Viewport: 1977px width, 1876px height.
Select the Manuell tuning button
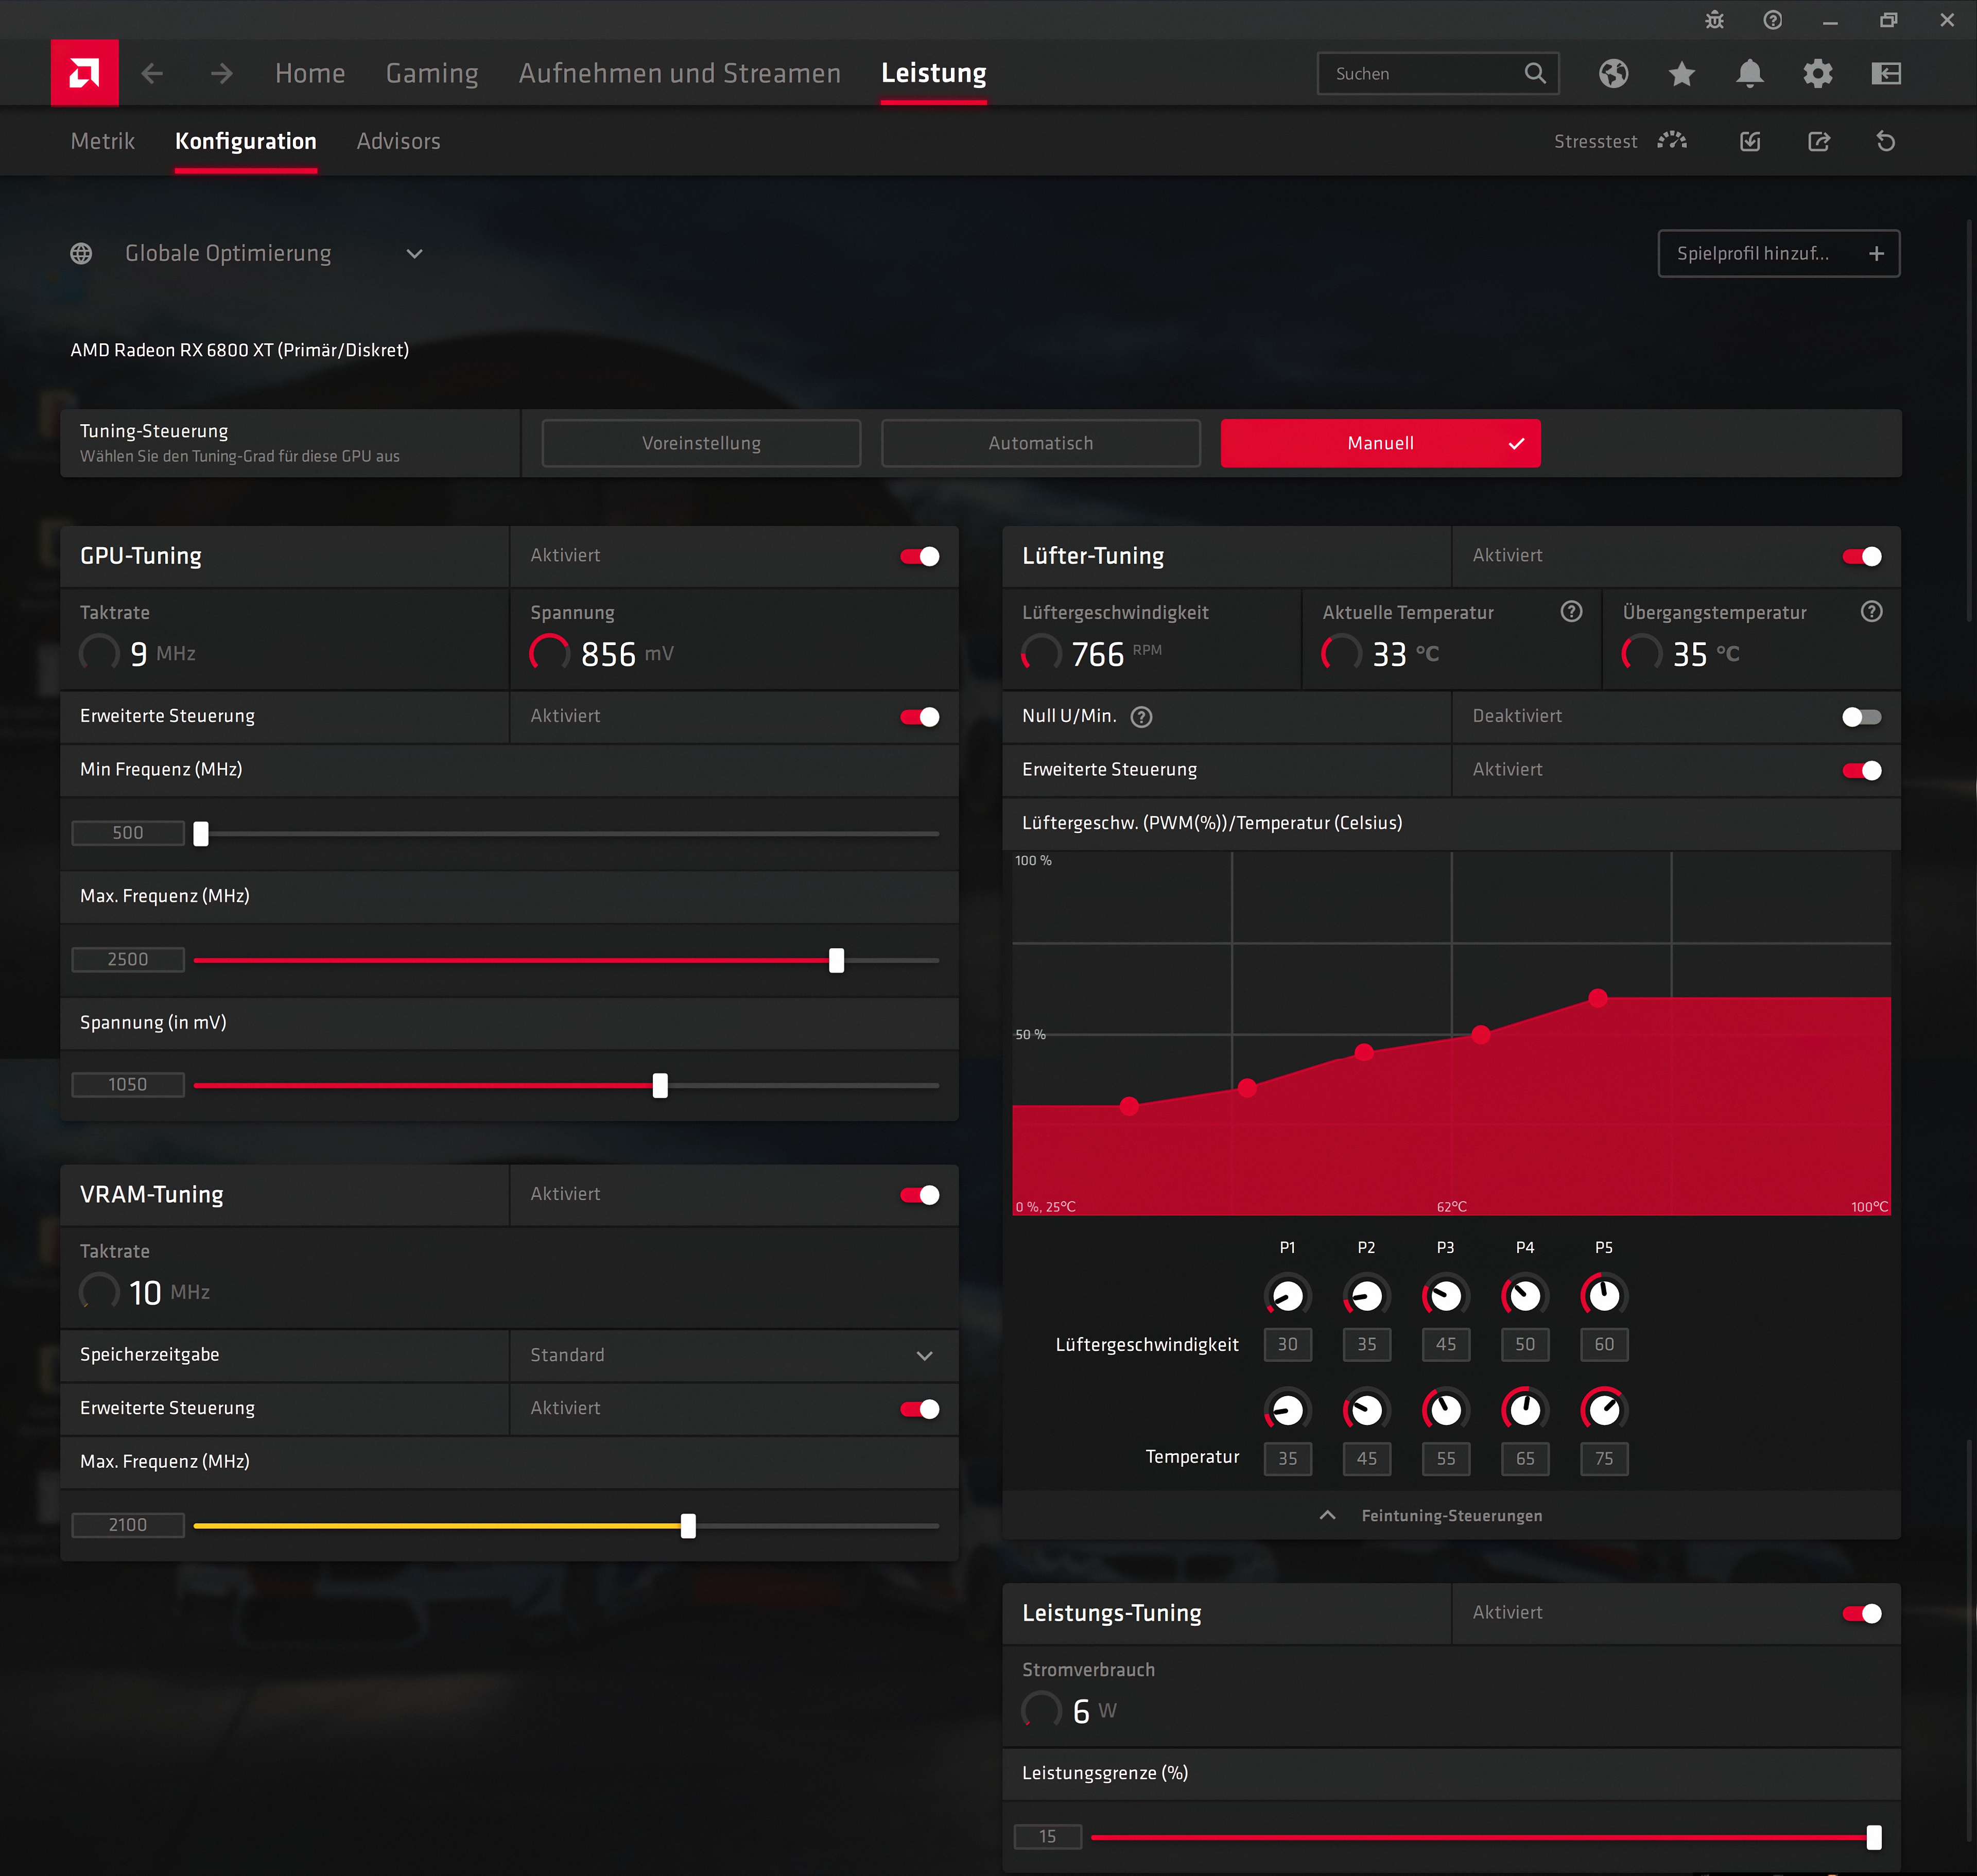click(x=1380, y=443)
